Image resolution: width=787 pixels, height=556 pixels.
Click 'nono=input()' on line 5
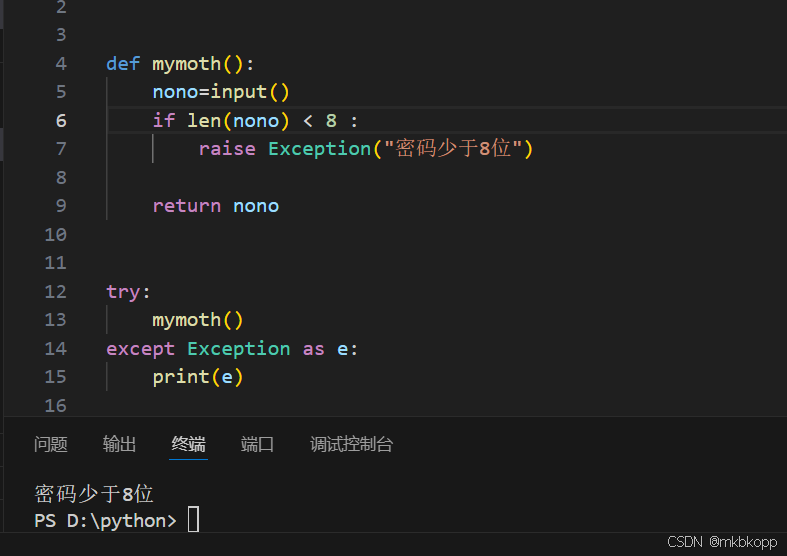[221, 92]
